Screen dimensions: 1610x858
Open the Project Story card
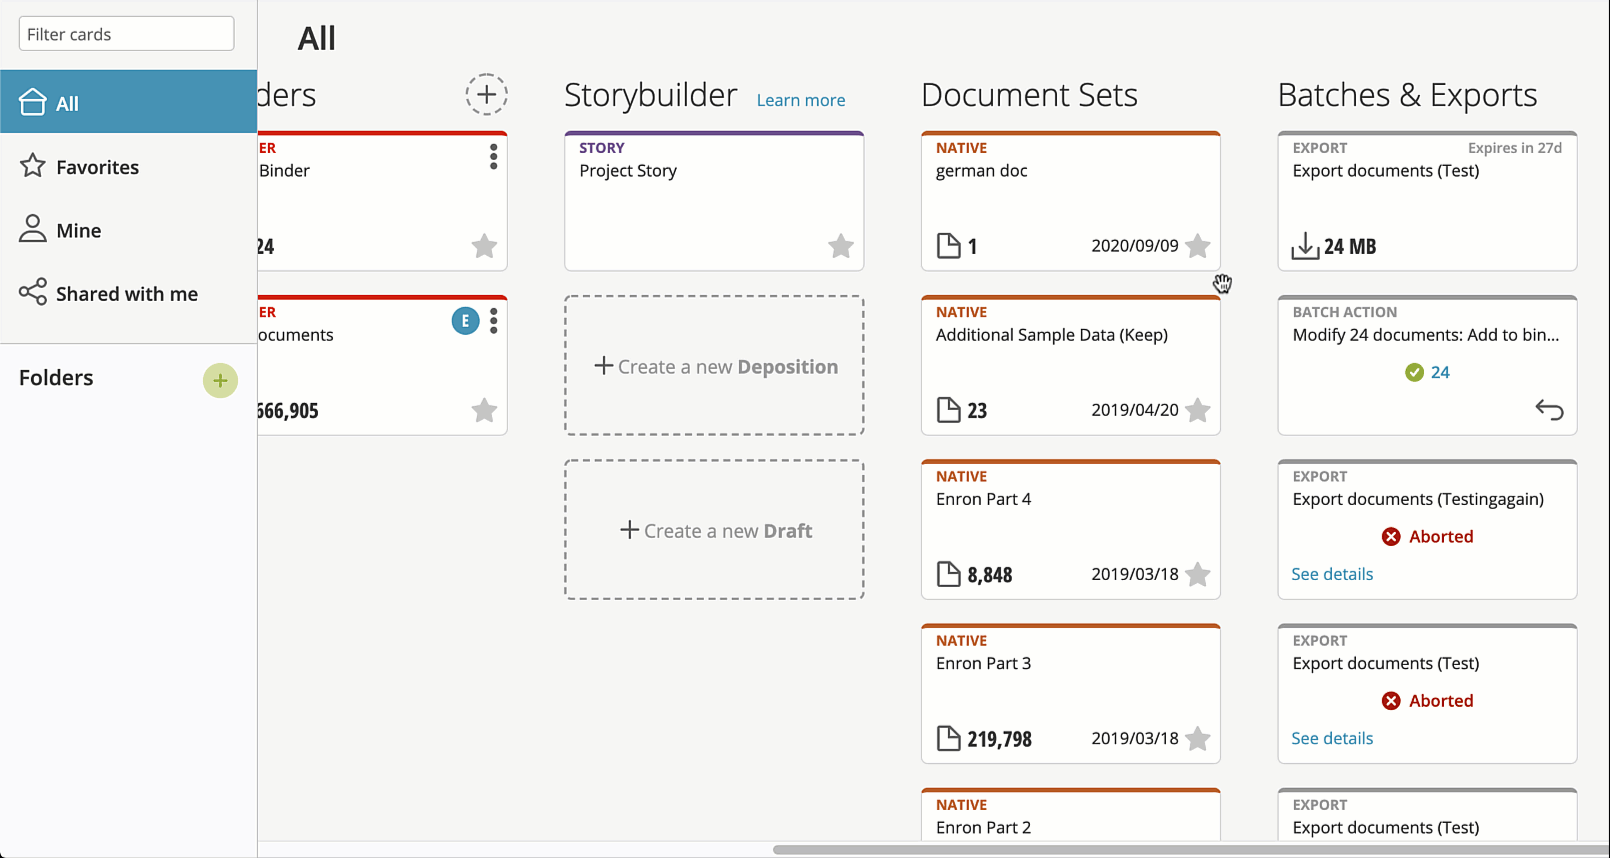(714, 201)
